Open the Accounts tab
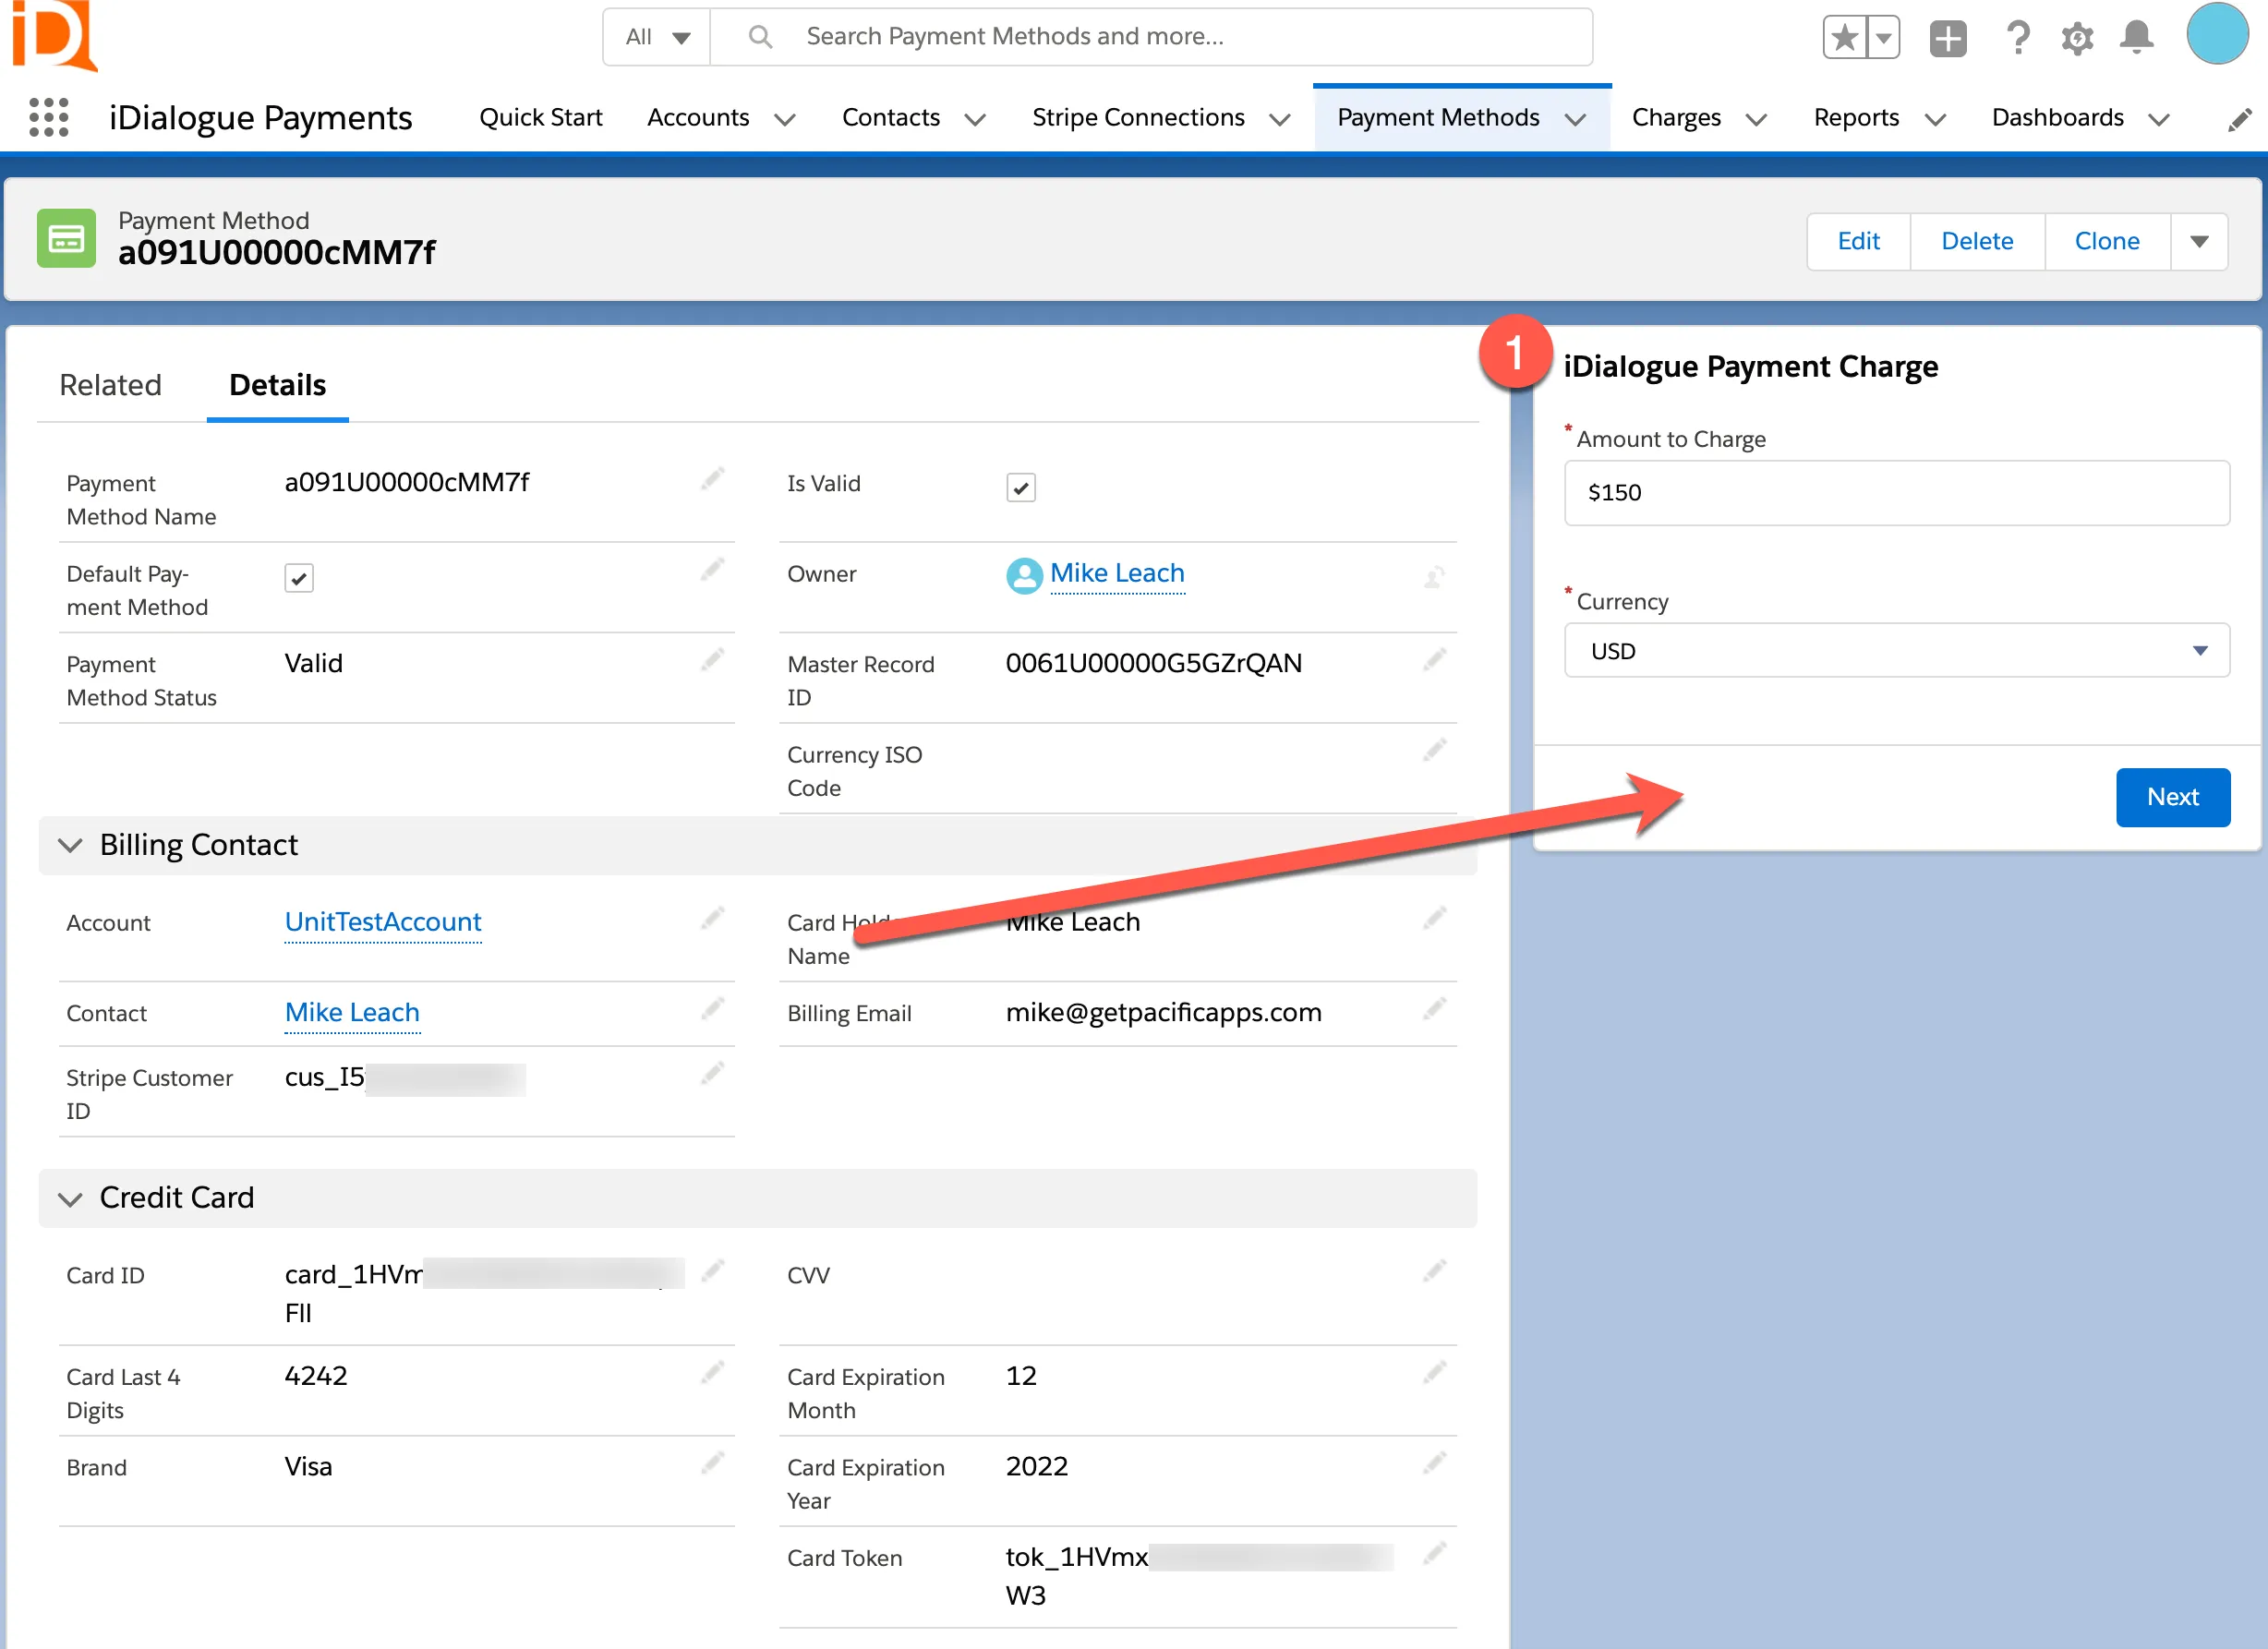 698,118
